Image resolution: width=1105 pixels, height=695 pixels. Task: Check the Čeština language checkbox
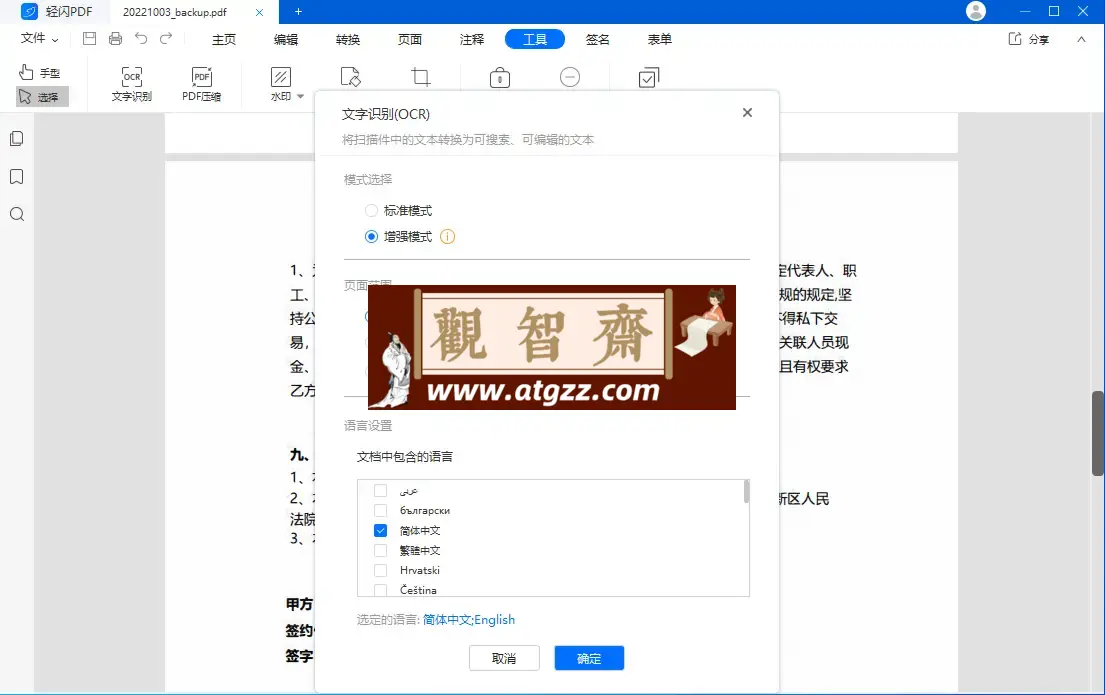pos(381,590)
